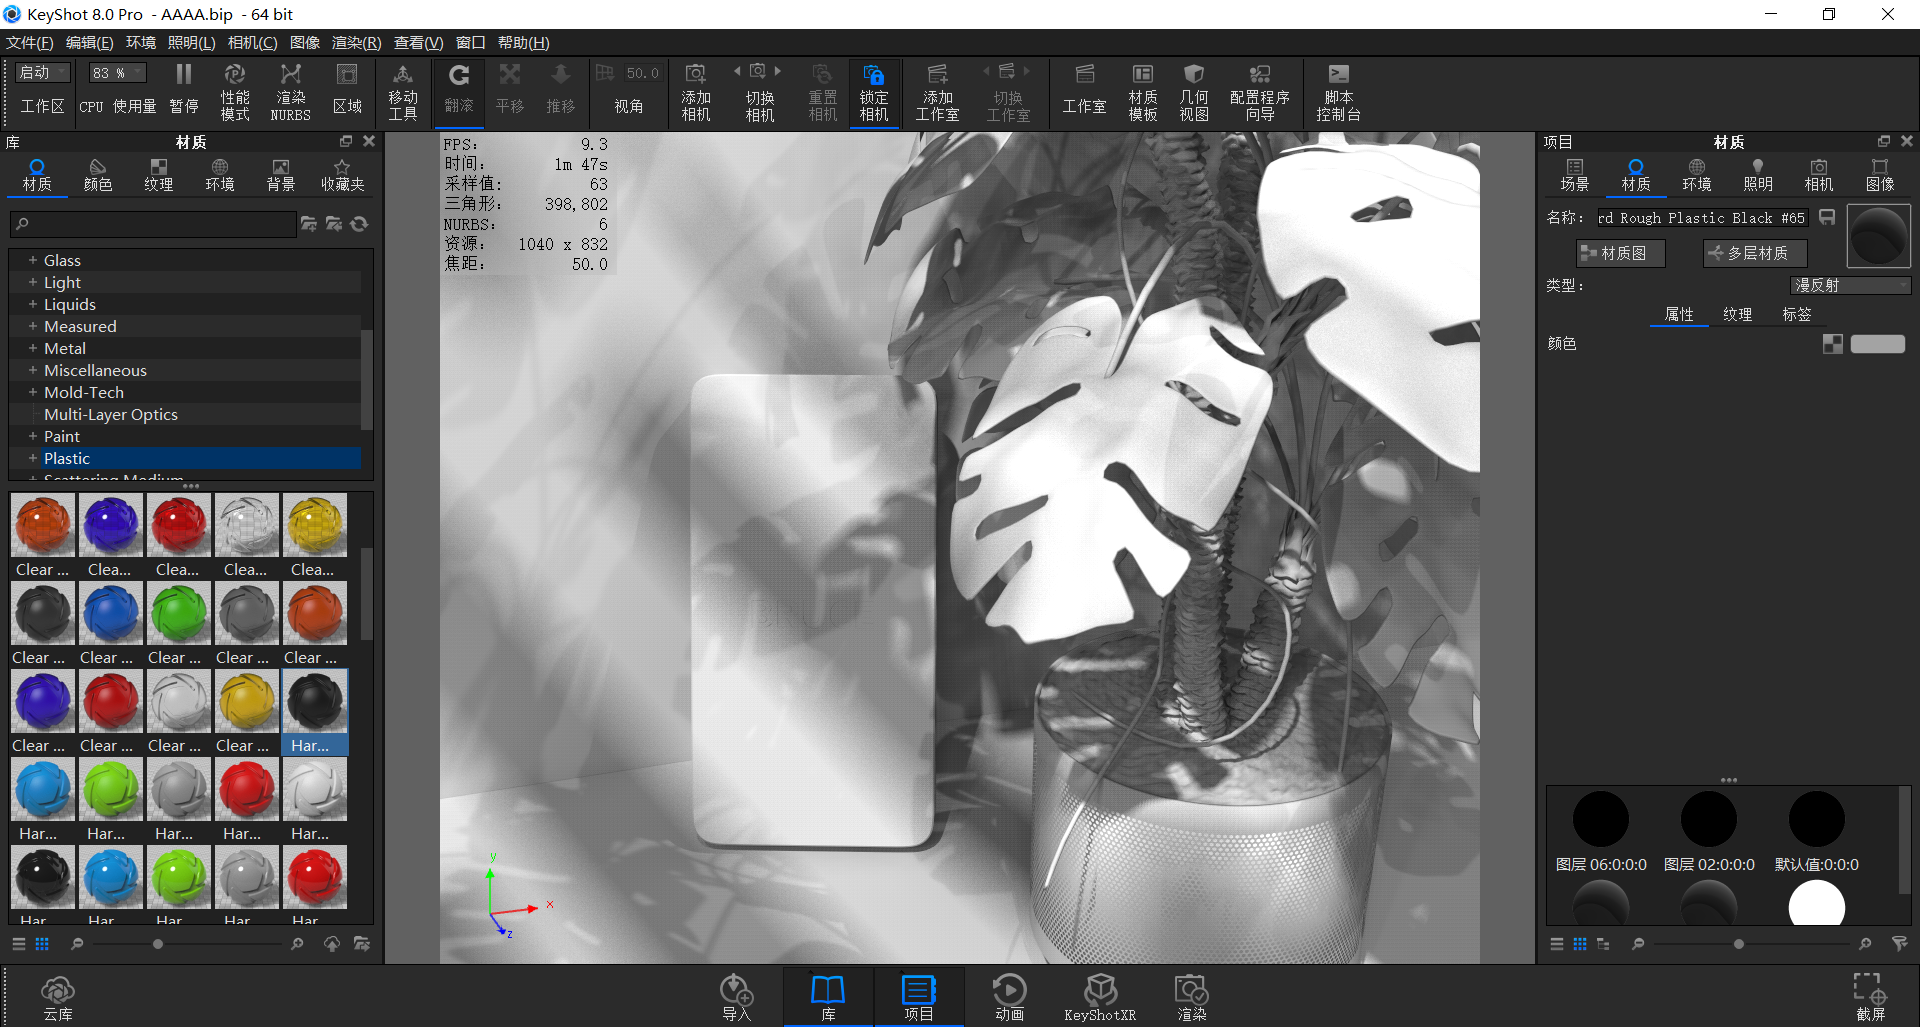Expand the Metal material category
The height and width of the screenshot is (1027, 1920).
tap(33, 348)
